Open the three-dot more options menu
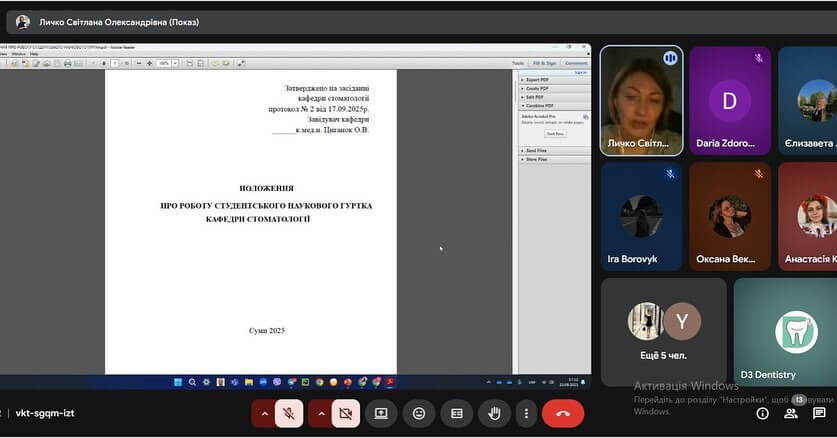837x438 pixels. pyautogui.click(x=526, y=413)
